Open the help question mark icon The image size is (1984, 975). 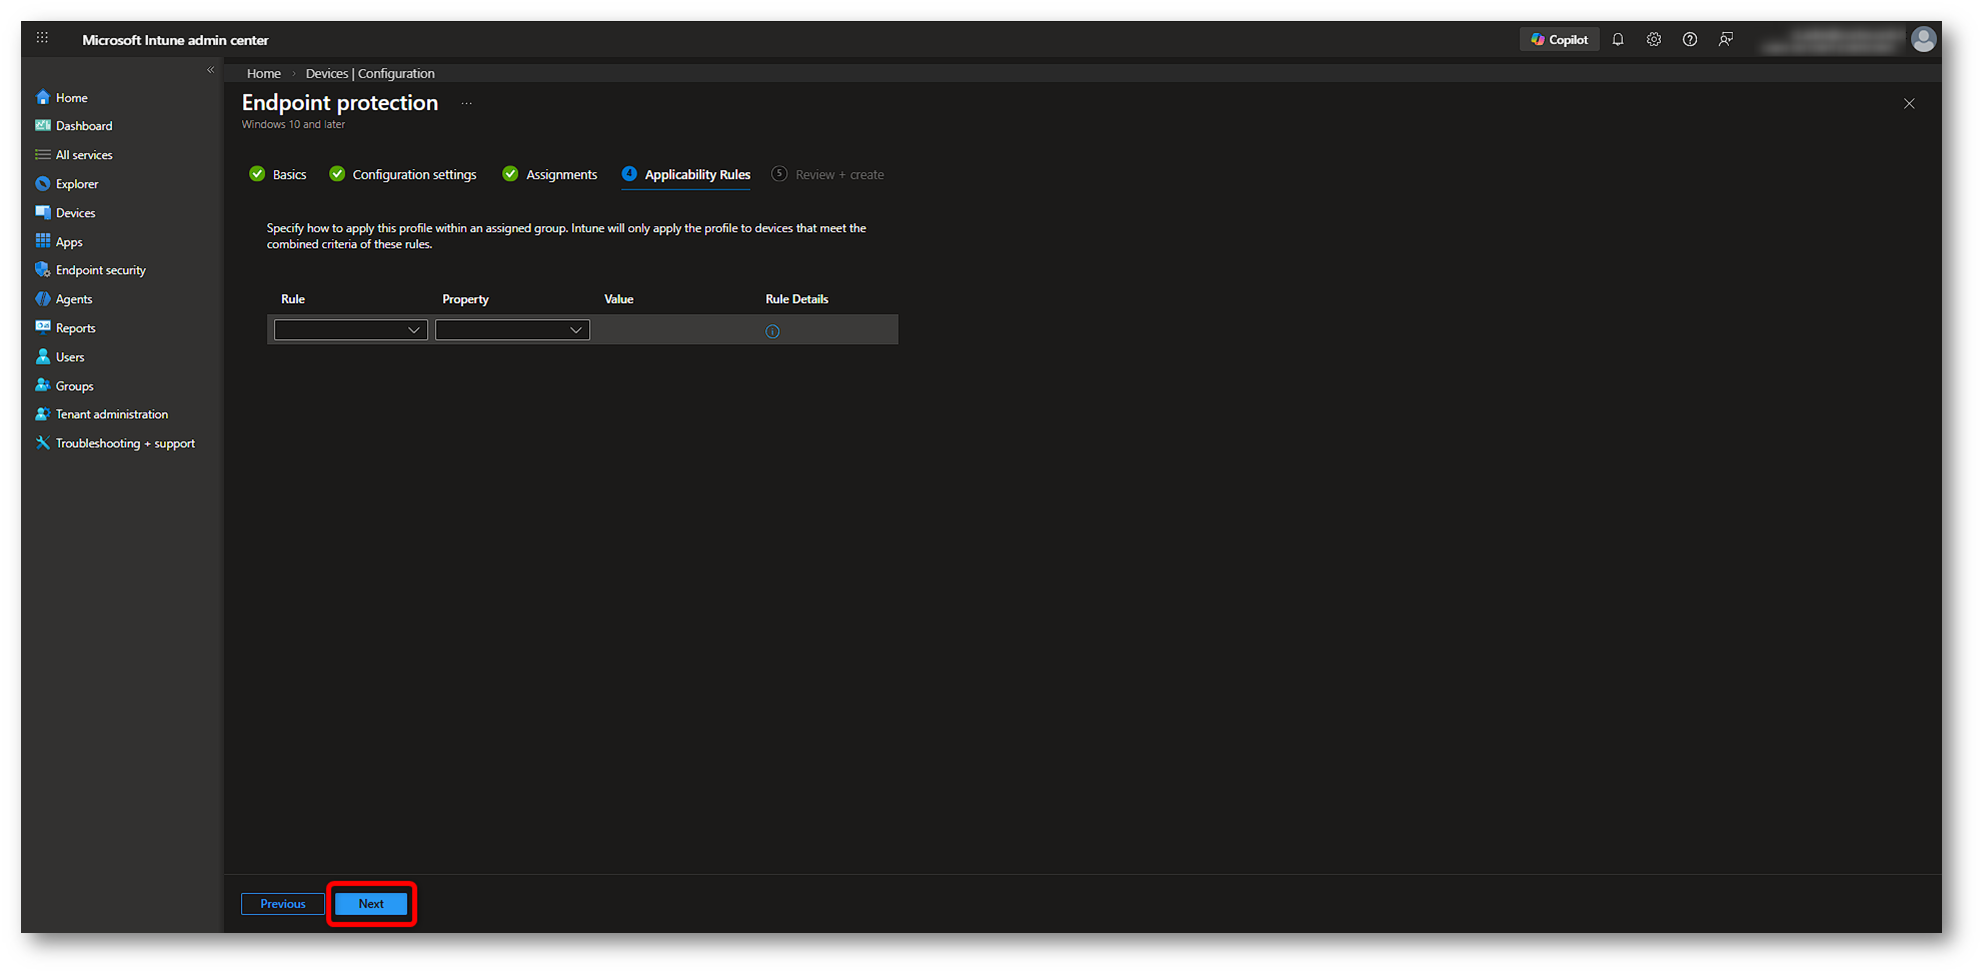pyautogui.click(x=1690, y=40)
